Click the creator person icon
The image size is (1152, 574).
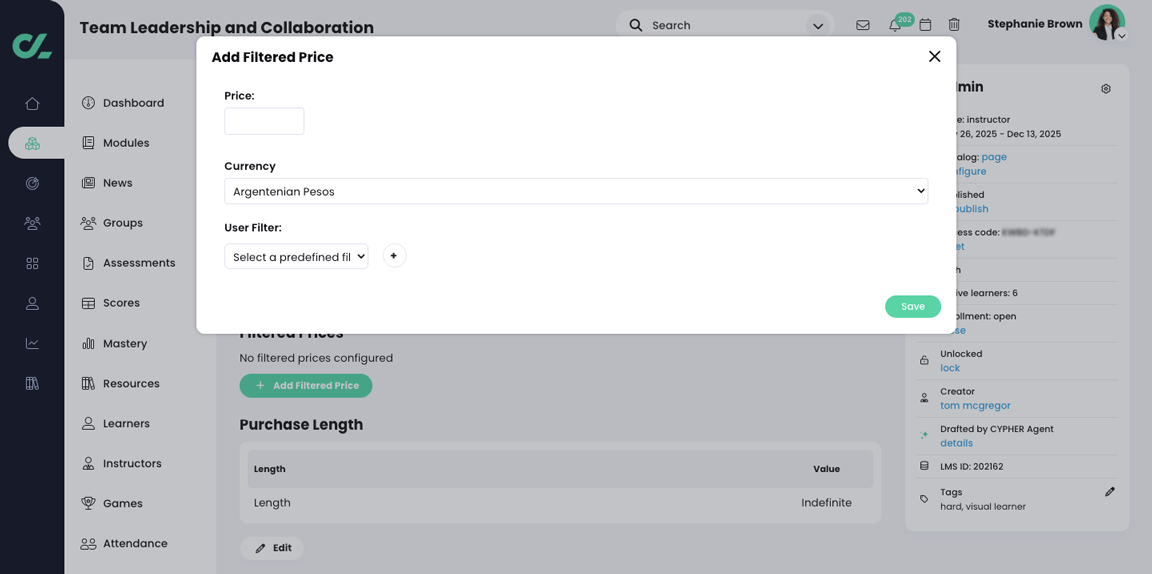[x=924, y=398]
